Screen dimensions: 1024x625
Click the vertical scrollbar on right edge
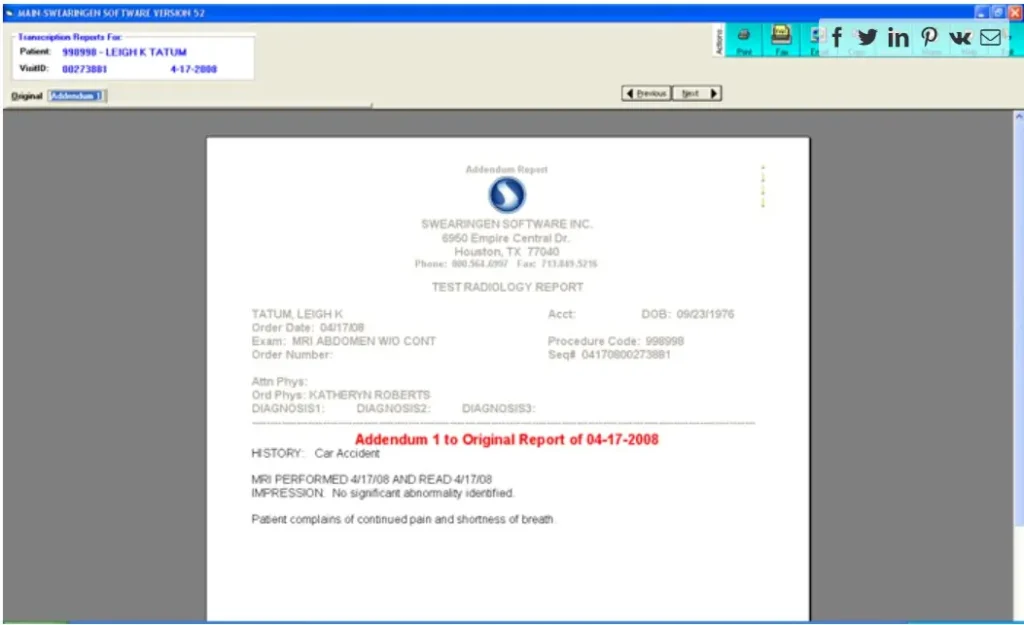pyautogui.click(x=1018, y=360)
